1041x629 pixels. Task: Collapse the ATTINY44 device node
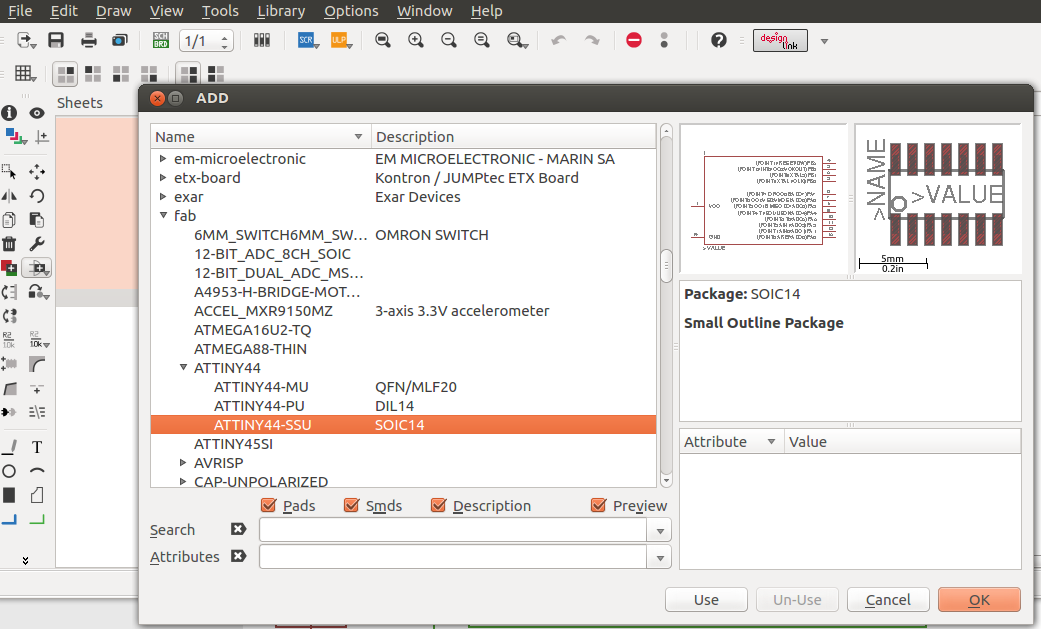point(183,367)
